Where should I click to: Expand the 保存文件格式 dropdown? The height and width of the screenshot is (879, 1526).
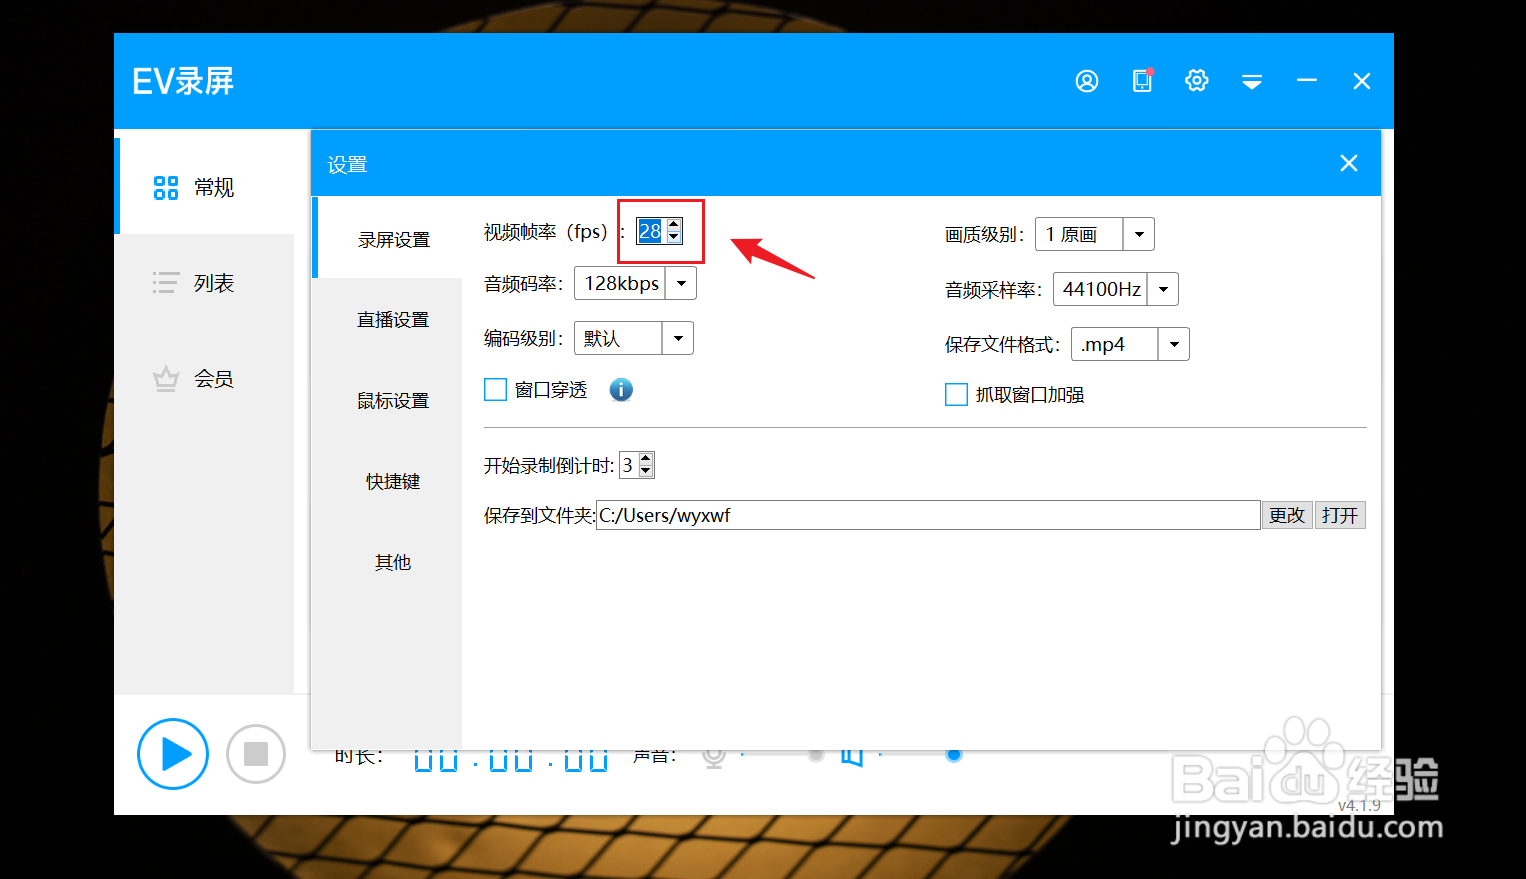coord(1174,343)
